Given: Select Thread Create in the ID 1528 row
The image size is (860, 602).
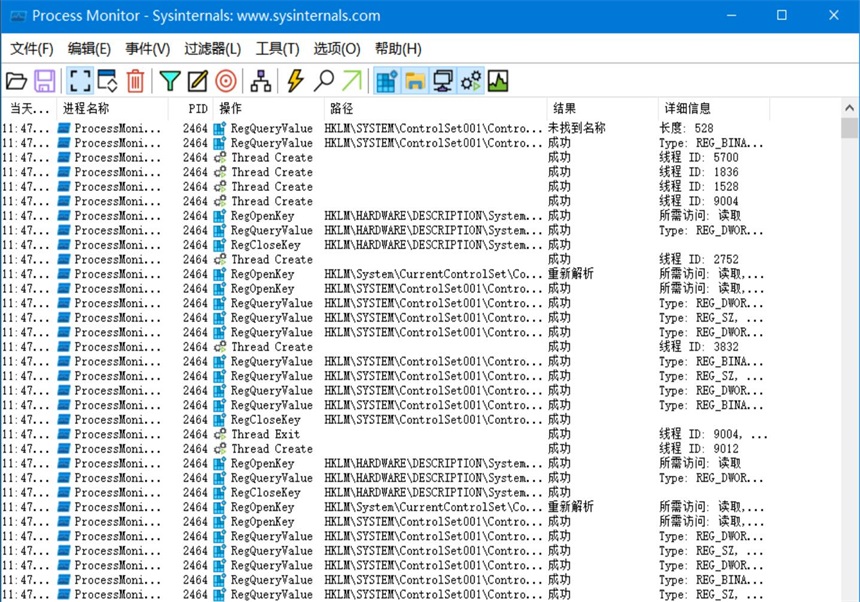Looking at the screenshot, I should pyautogui.click(x=272, y=186).
